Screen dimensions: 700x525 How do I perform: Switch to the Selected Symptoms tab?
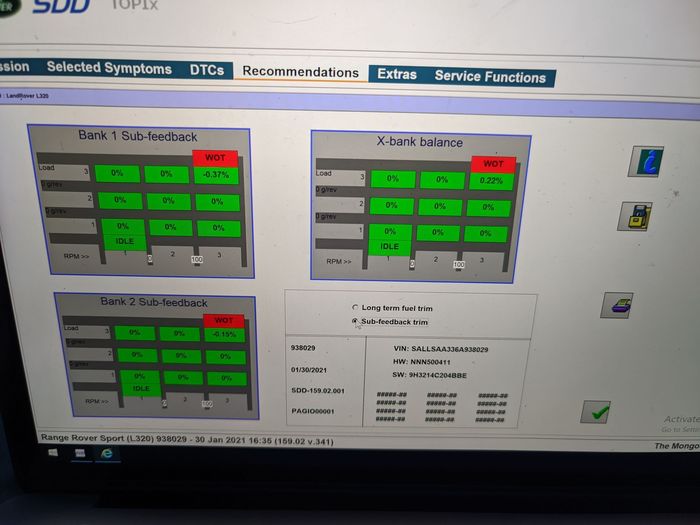(109, 68)
